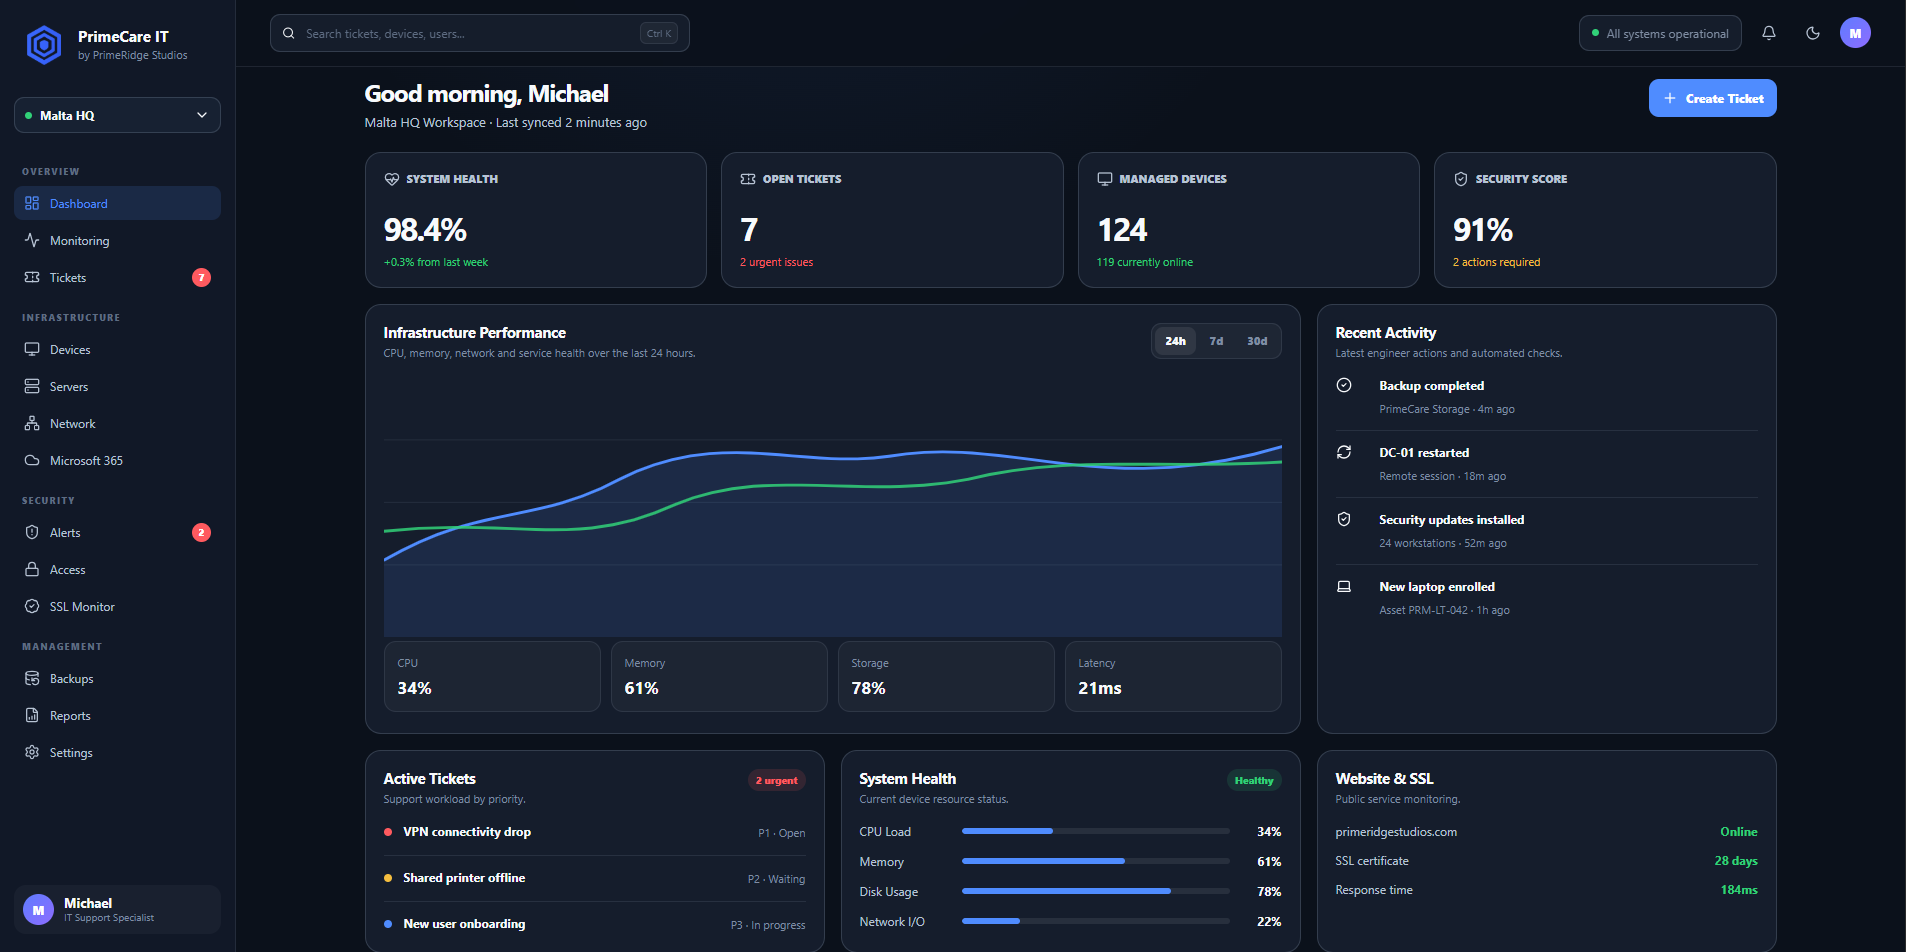1906x952 pixels.
Task: Click the New laptop enrolled laptop icon
Action: [1344, 586]
